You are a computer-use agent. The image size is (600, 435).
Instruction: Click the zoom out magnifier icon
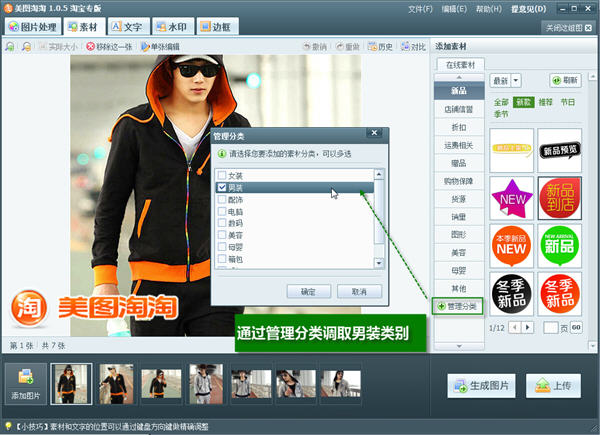click(26, 47)
